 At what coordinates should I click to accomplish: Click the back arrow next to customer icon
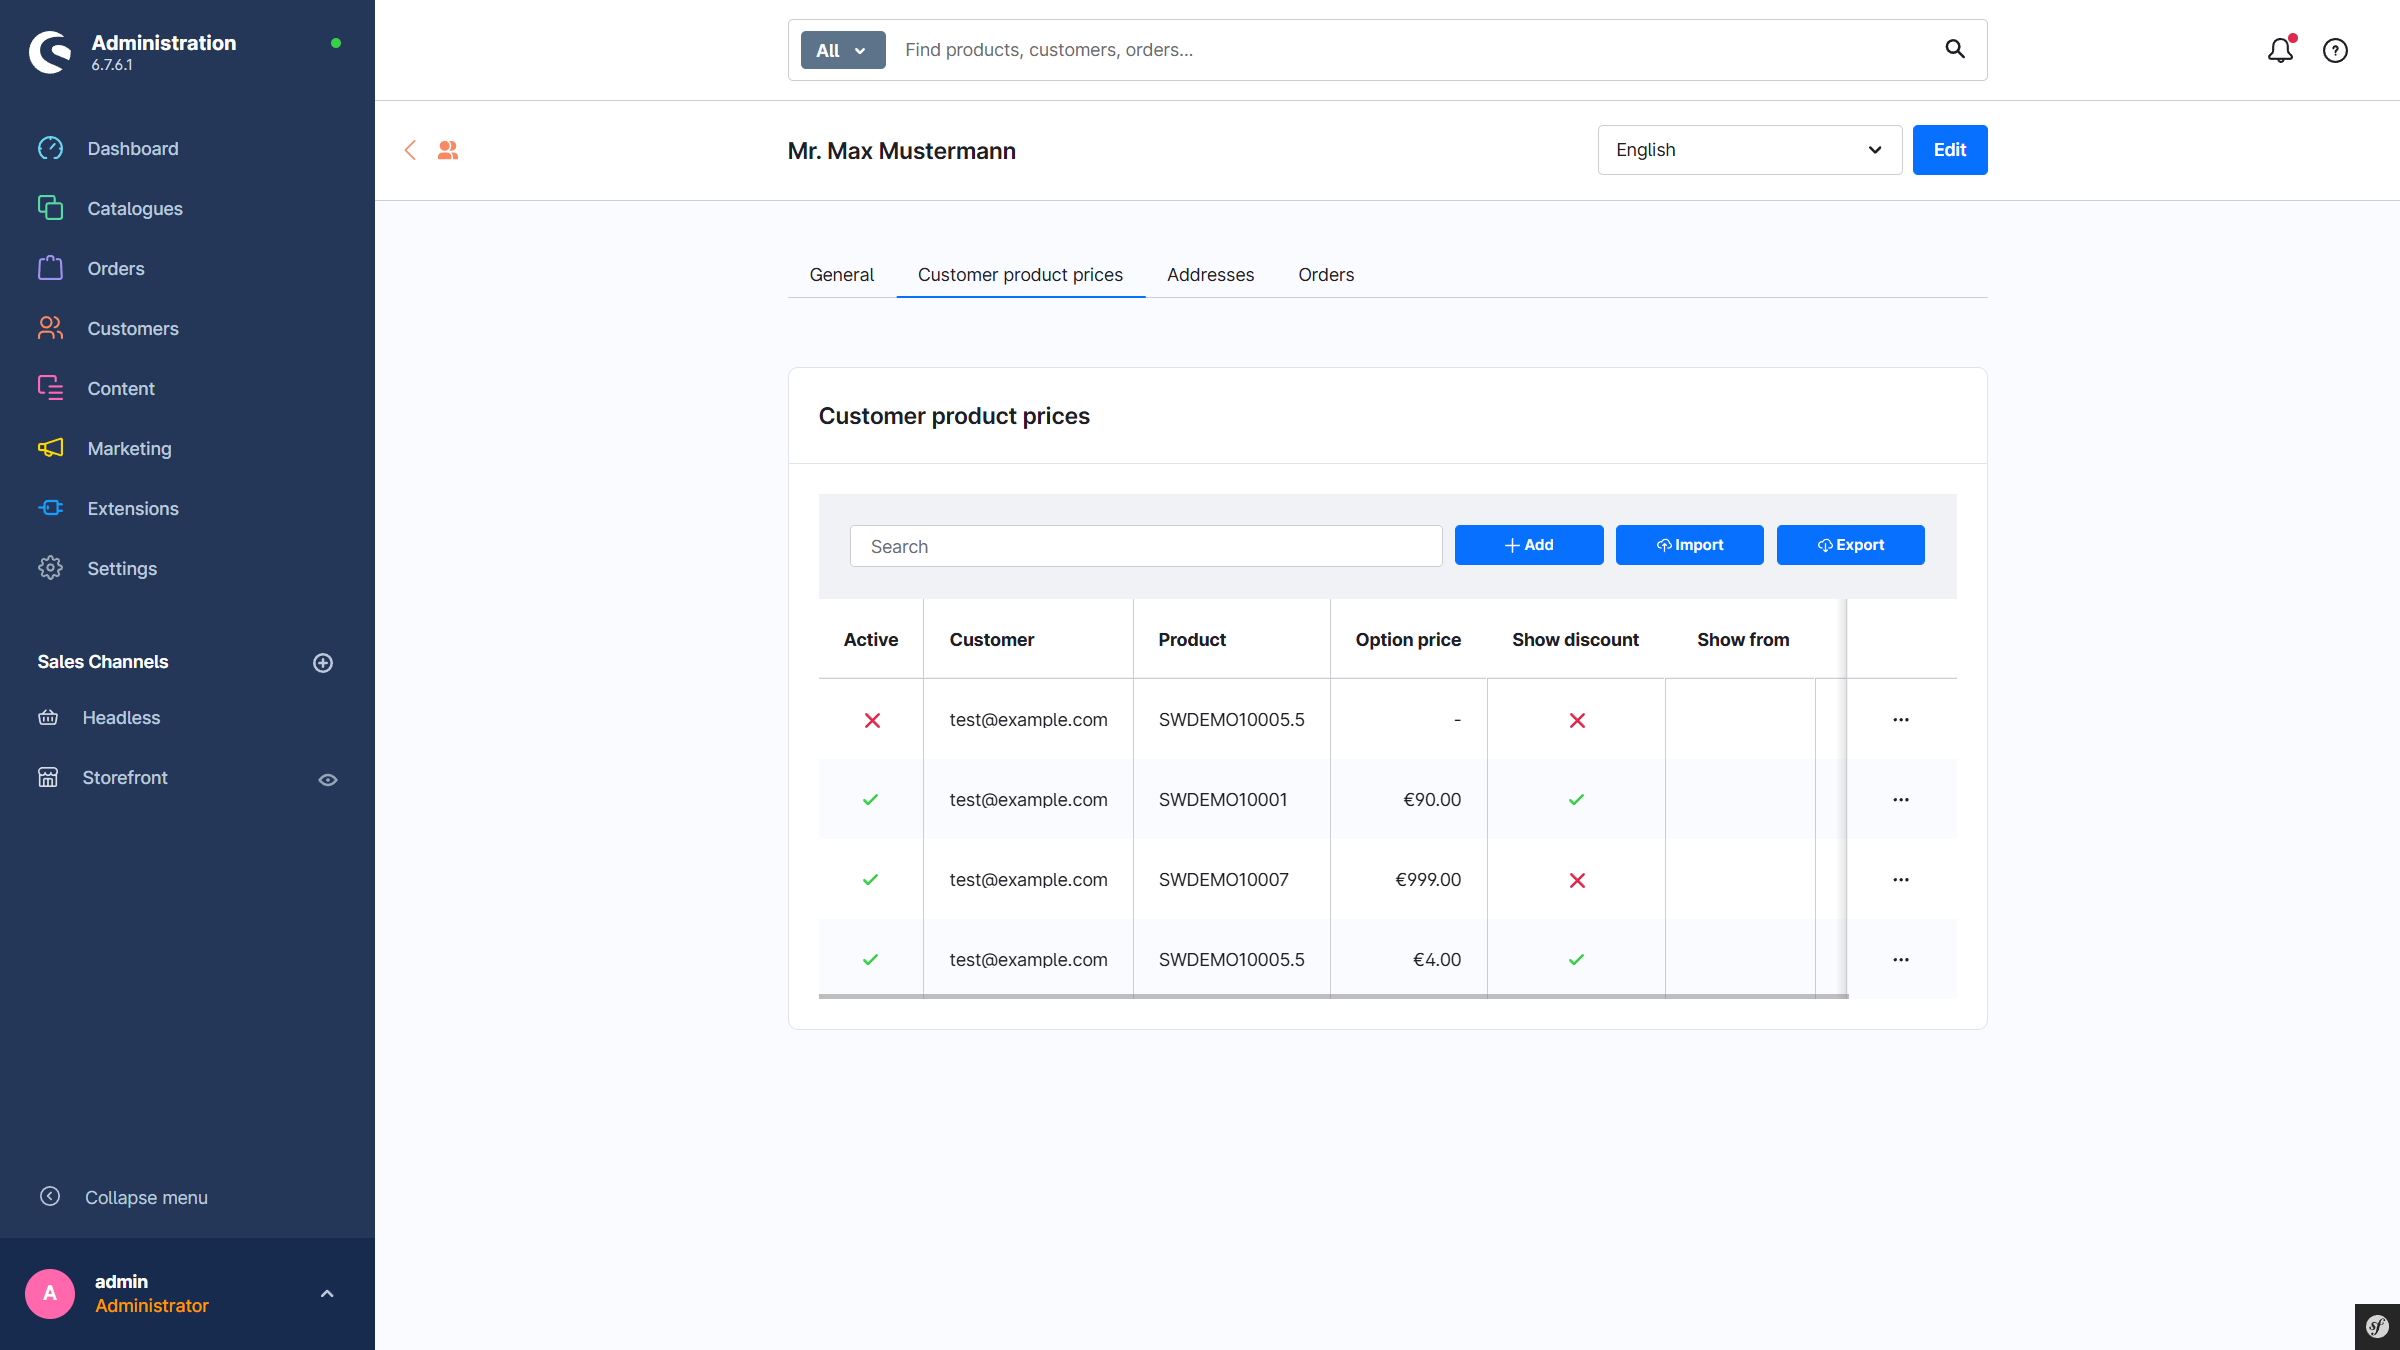pos(410,150)
